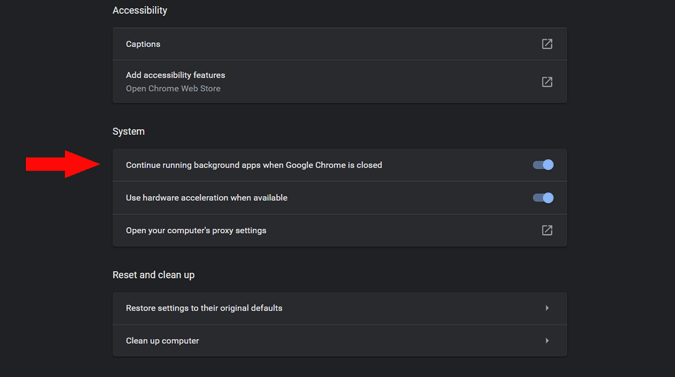Click blue knob of background apps switch
The image size is (675, 377).
coord(548,165)
